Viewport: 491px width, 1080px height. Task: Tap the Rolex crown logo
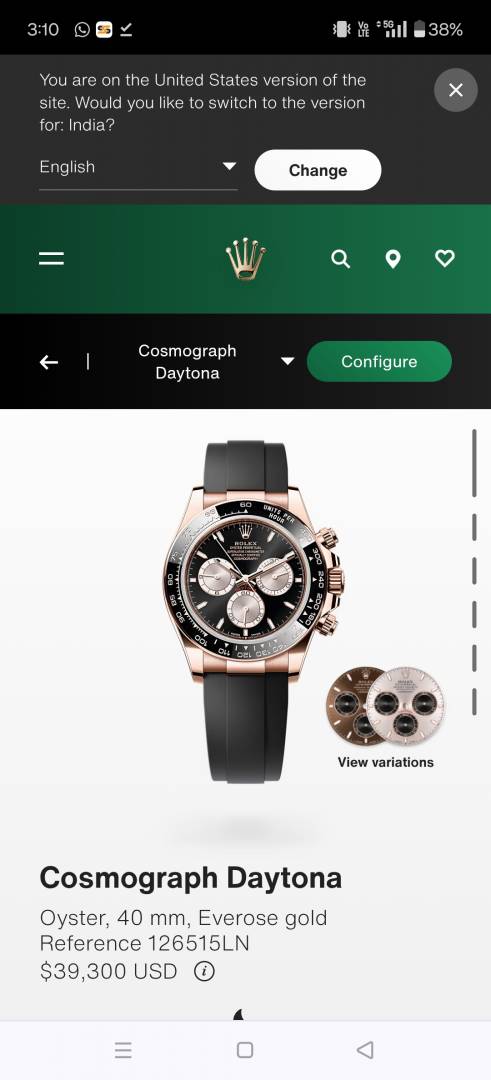(245, 258)
